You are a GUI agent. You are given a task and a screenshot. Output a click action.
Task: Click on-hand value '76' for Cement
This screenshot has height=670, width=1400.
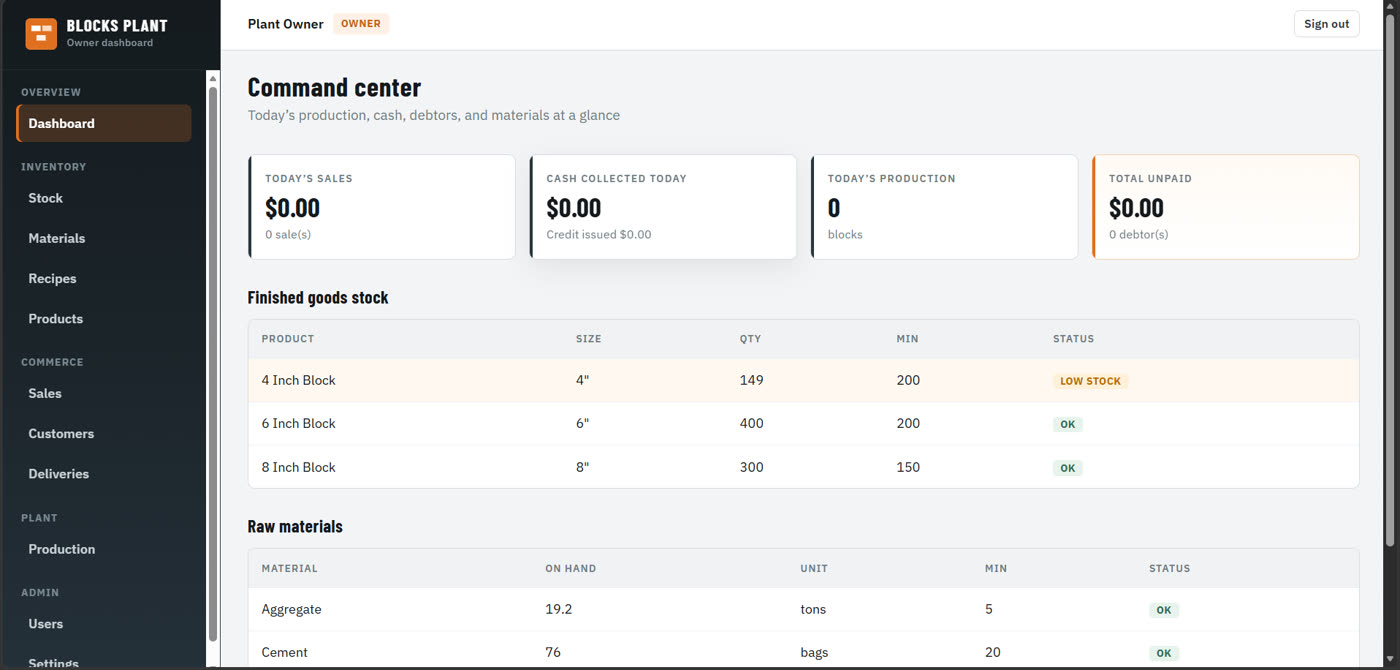pos(553,652)
